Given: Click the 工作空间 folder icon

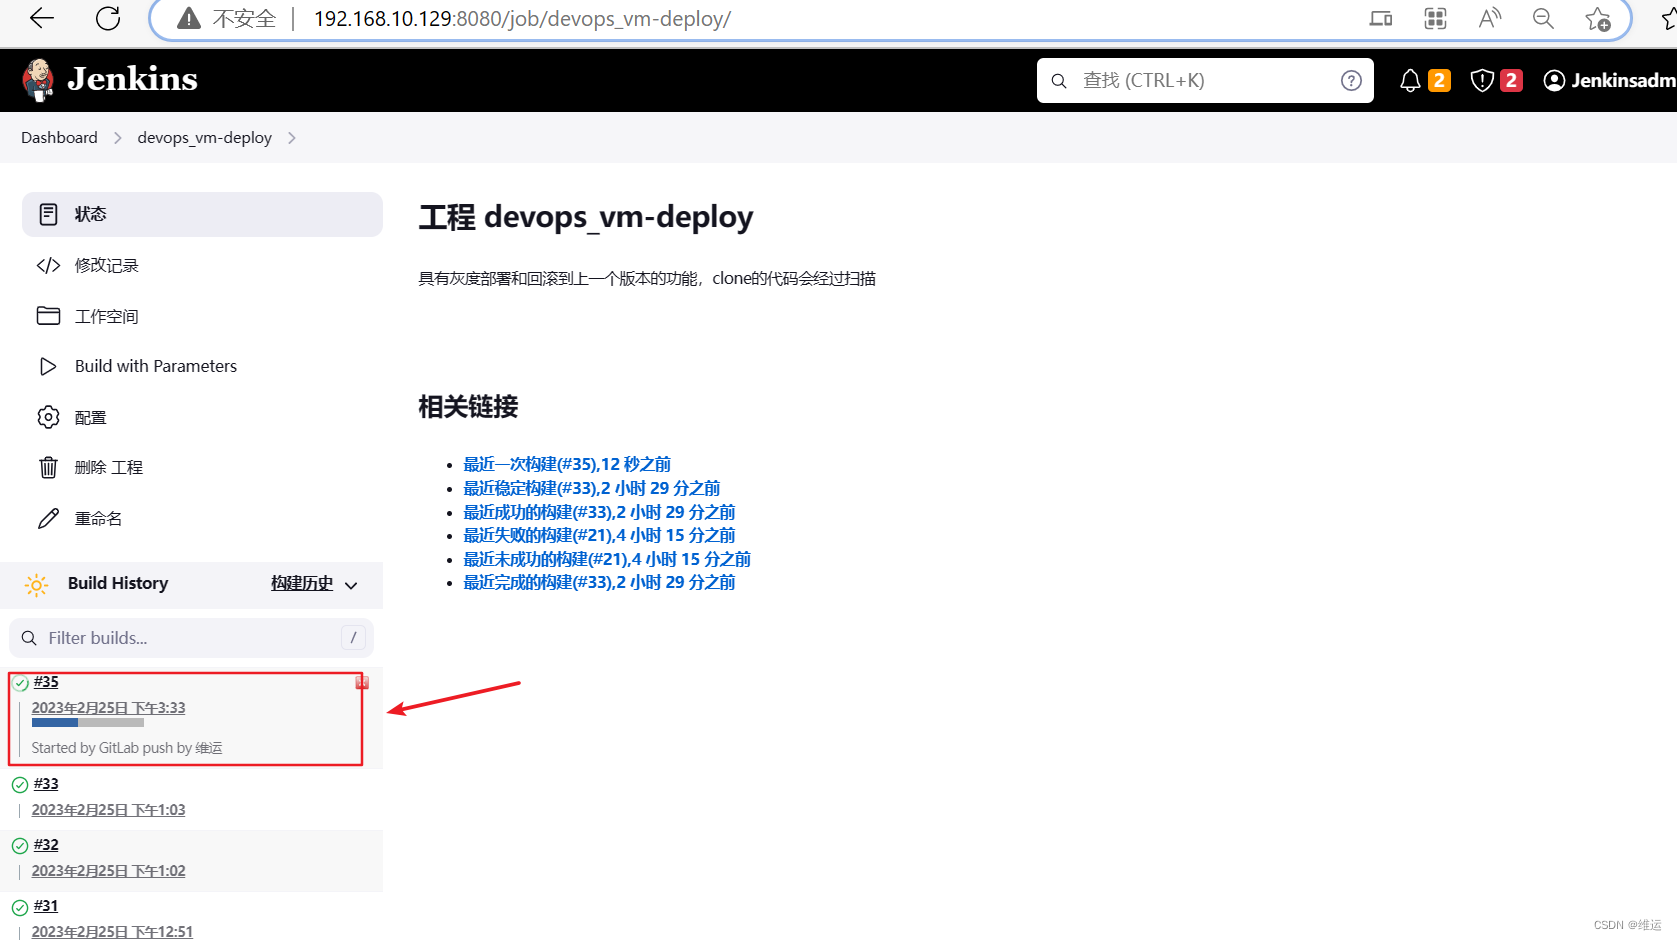Looking at the screenshot, I should [x=48, y=316].
